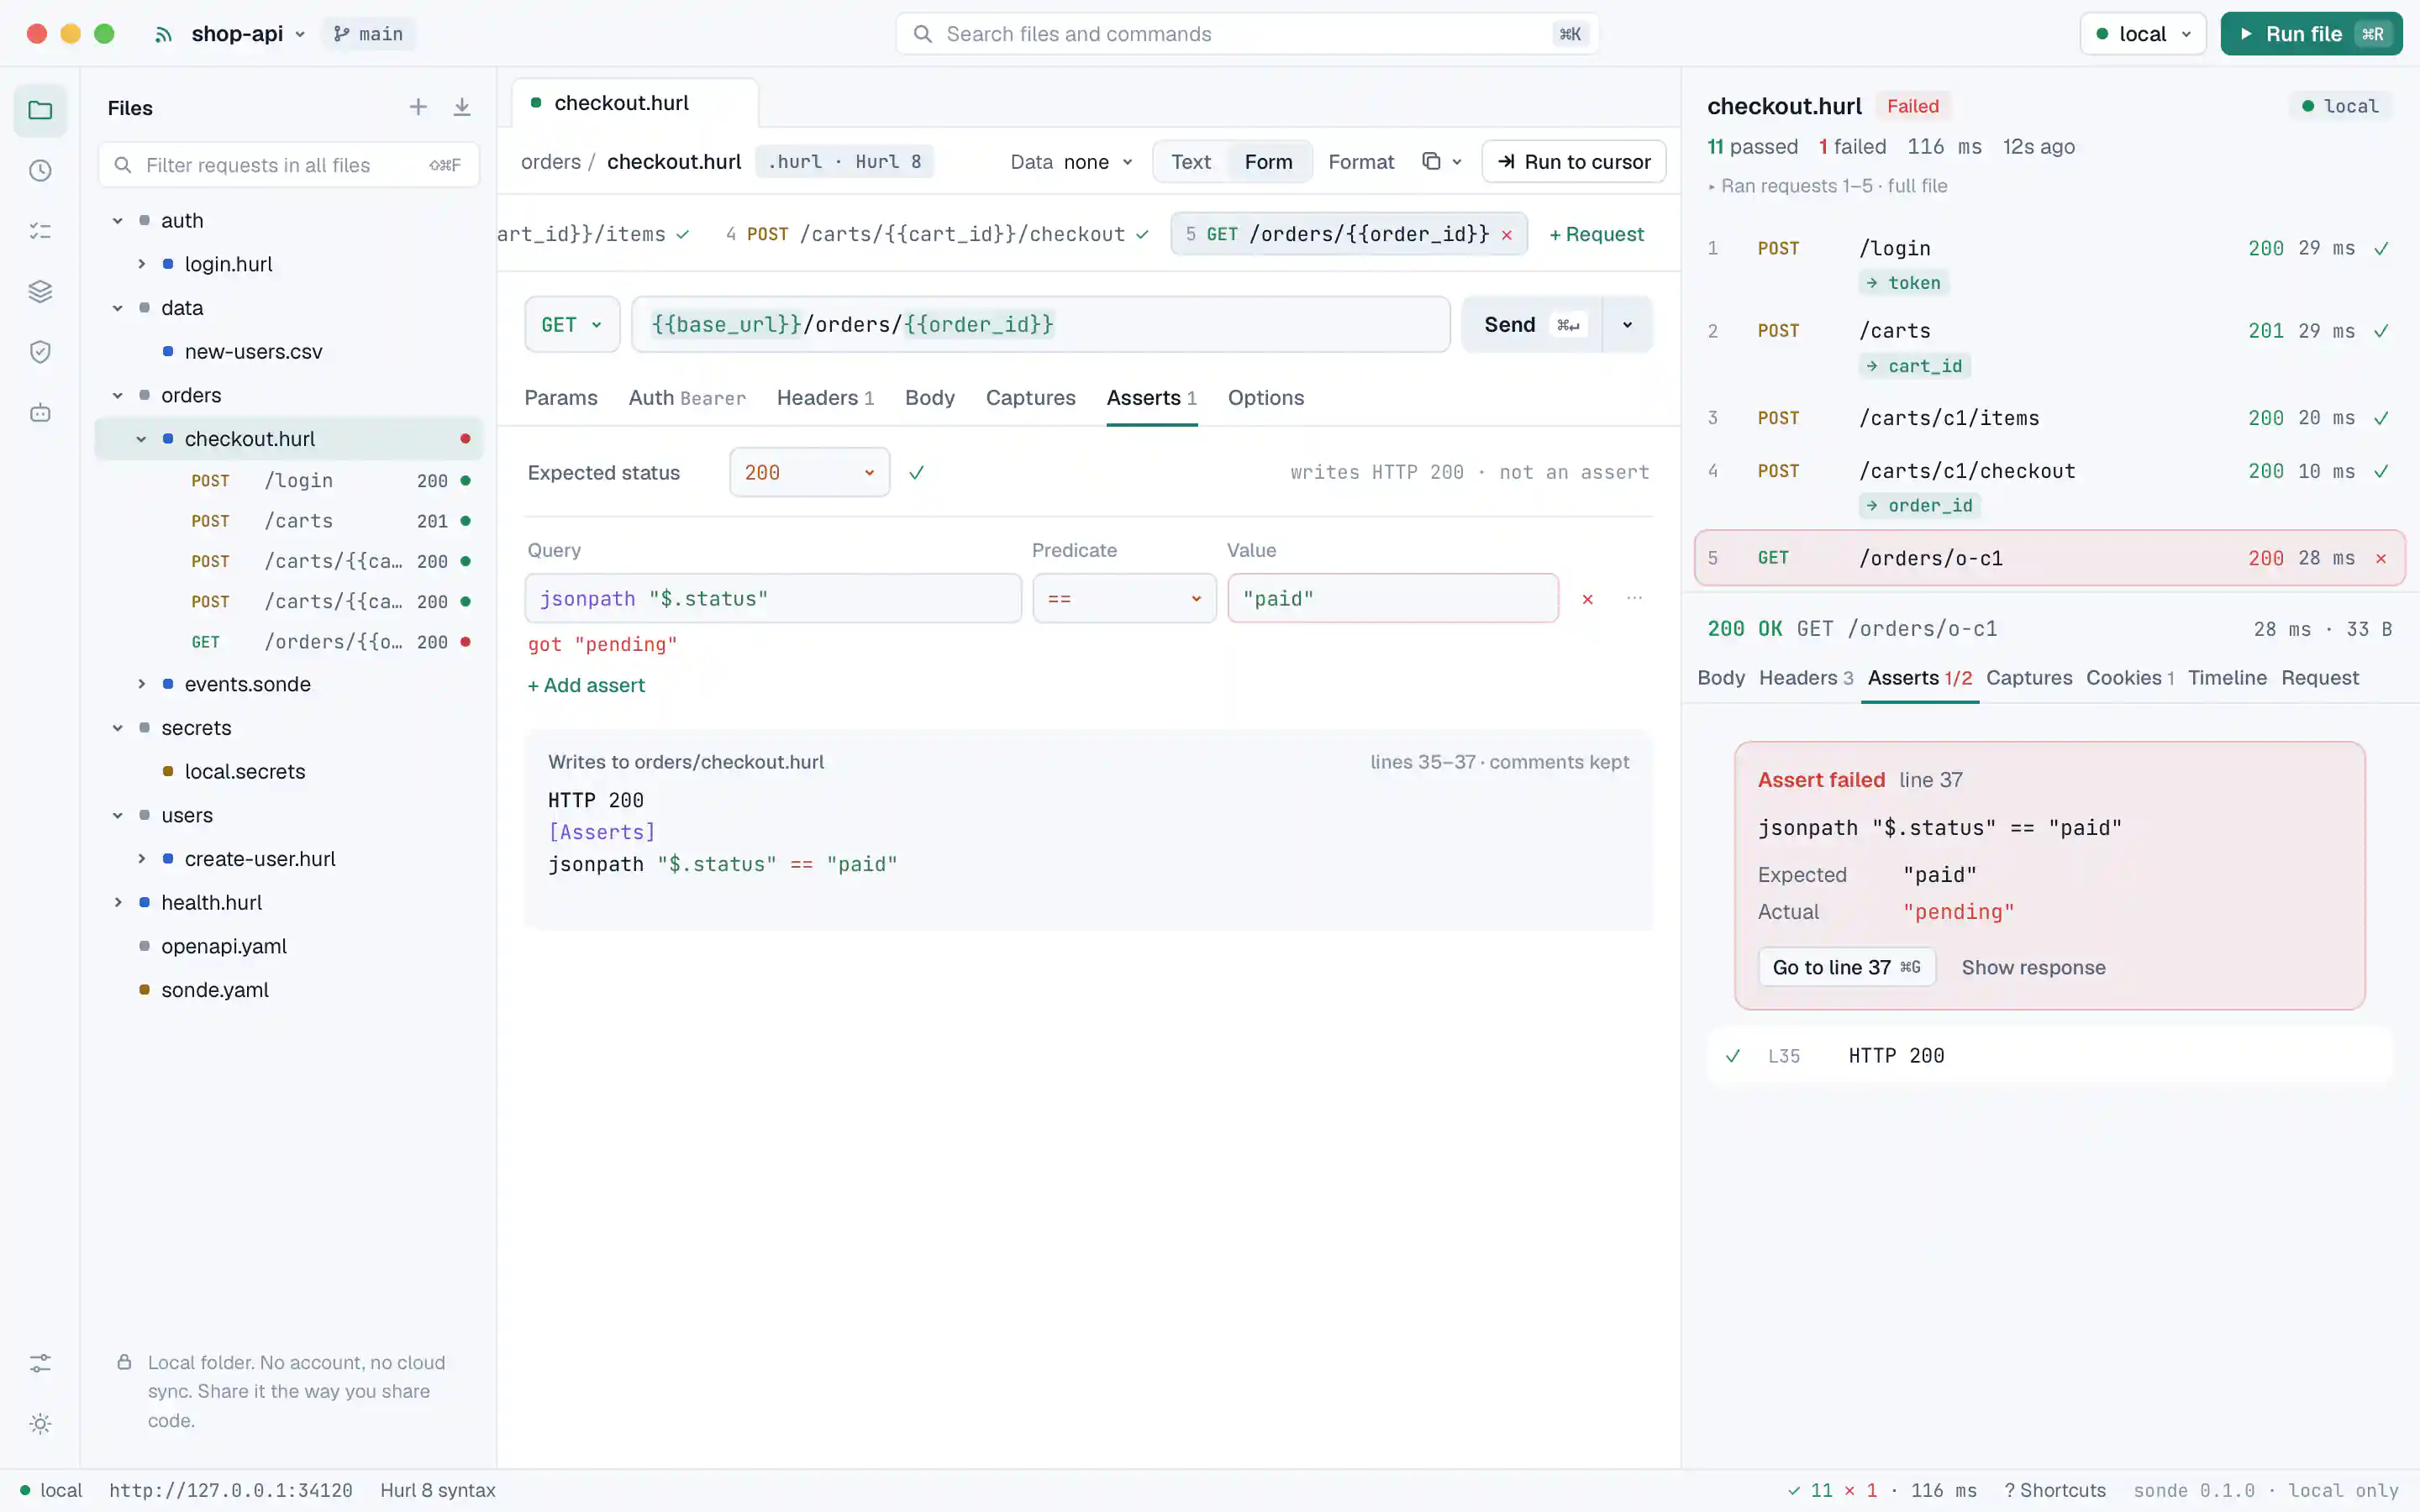Open the response Body tab
The width and height of the screenshot is (2420, 1512).
pos(1720,678)
